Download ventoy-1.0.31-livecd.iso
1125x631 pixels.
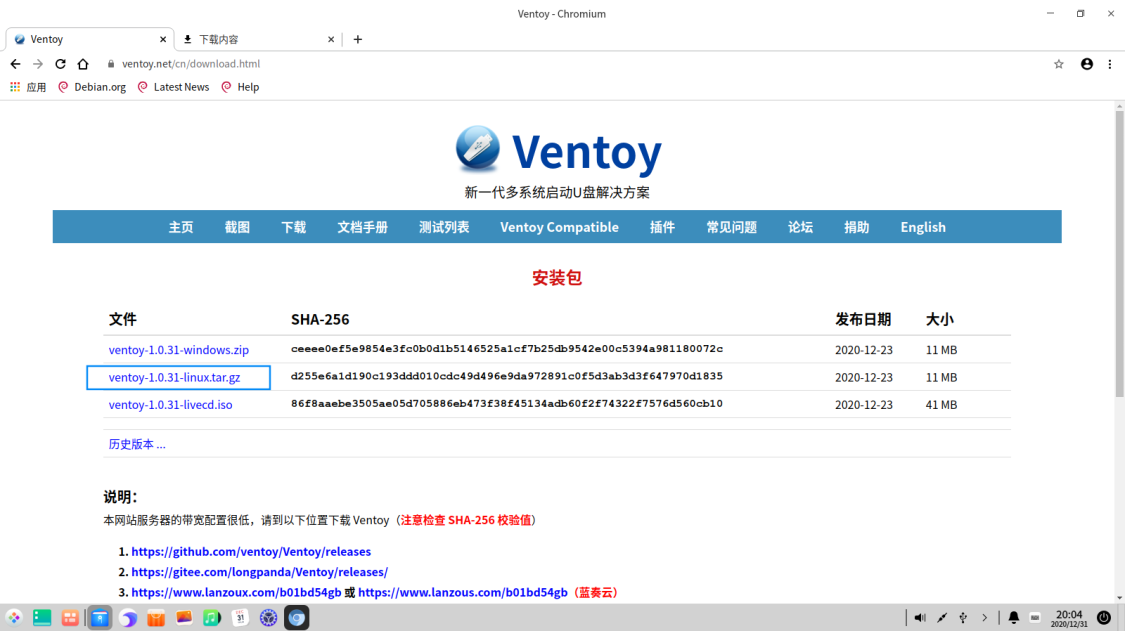tap(170, 404)
